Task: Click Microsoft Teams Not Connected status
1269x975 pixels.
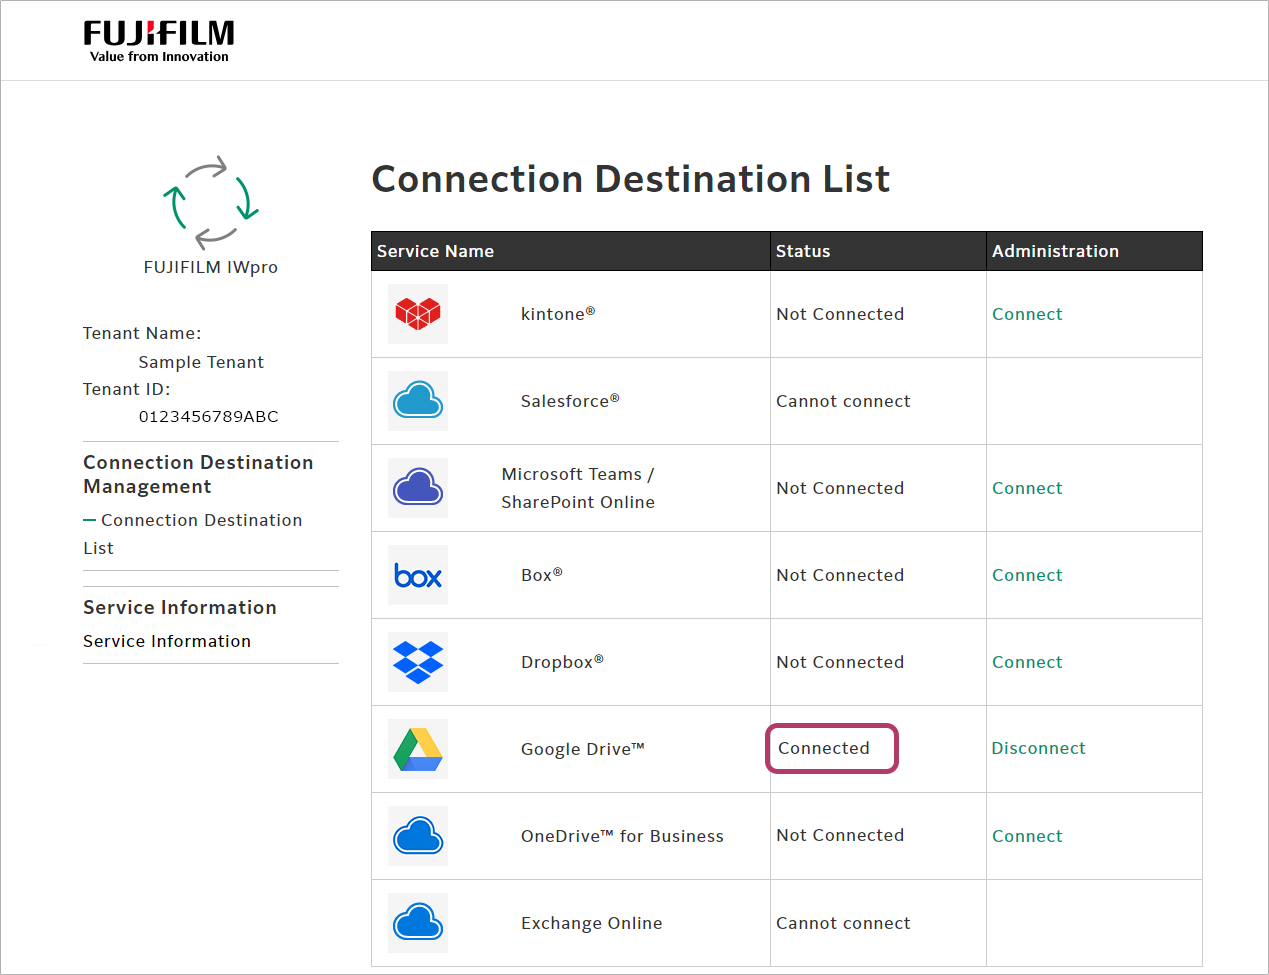Action: click(840, 488)
